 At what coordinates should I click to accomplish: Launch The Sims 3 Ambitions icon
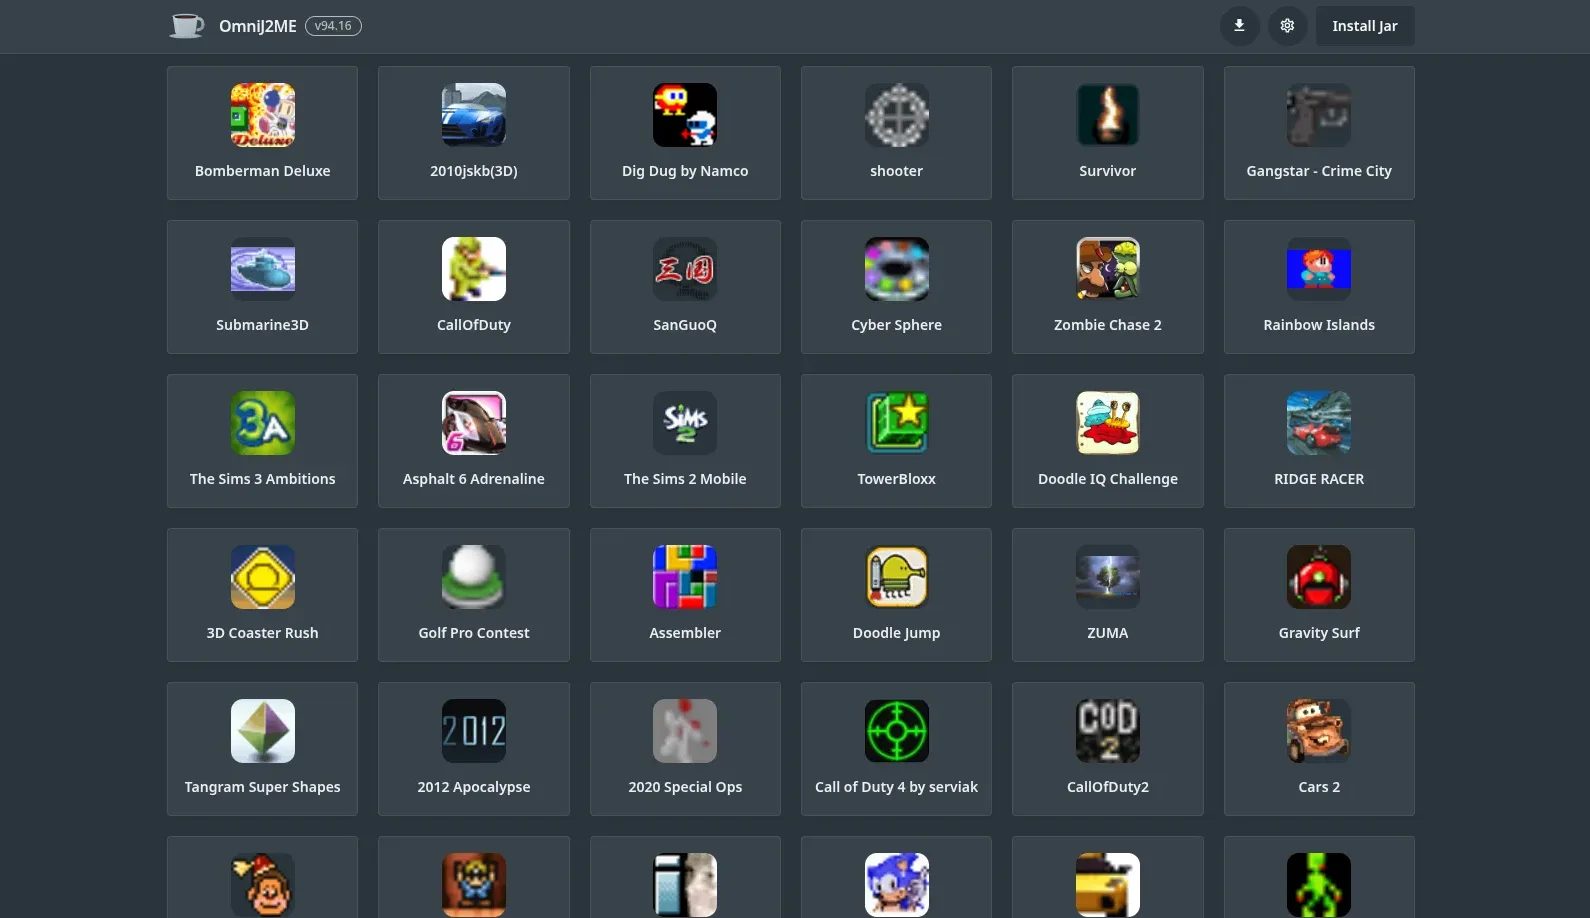coord(262,423)
